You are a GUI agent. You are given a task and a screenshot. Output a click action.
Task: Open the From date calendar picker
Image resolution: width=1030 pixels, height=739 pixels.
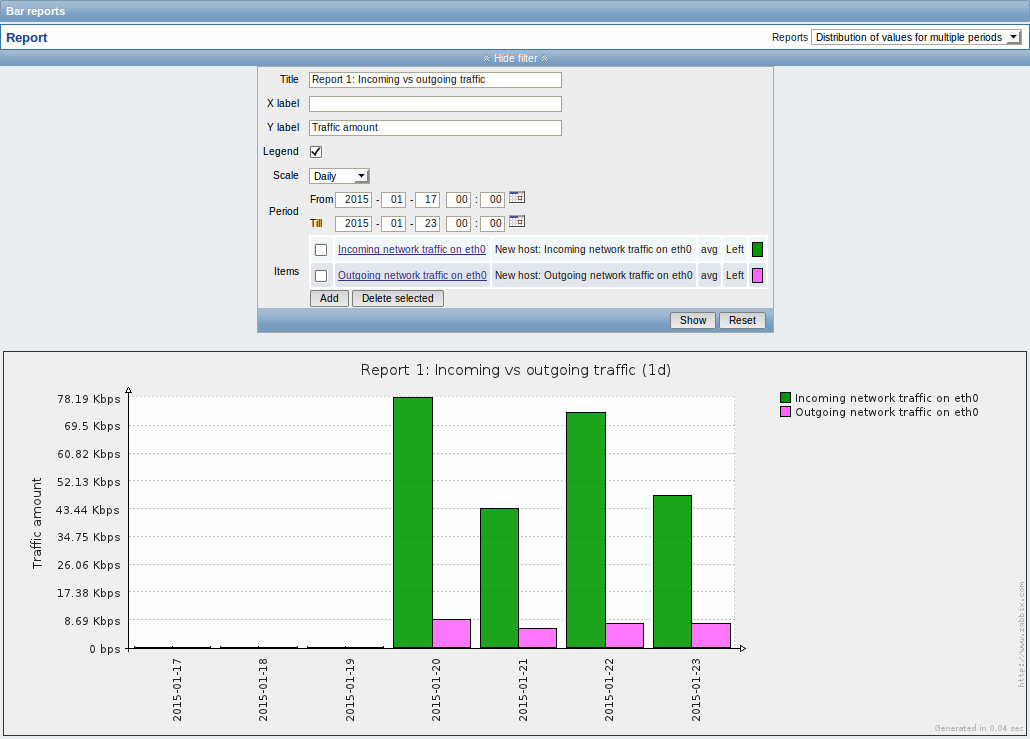click(x=517, y=198)
